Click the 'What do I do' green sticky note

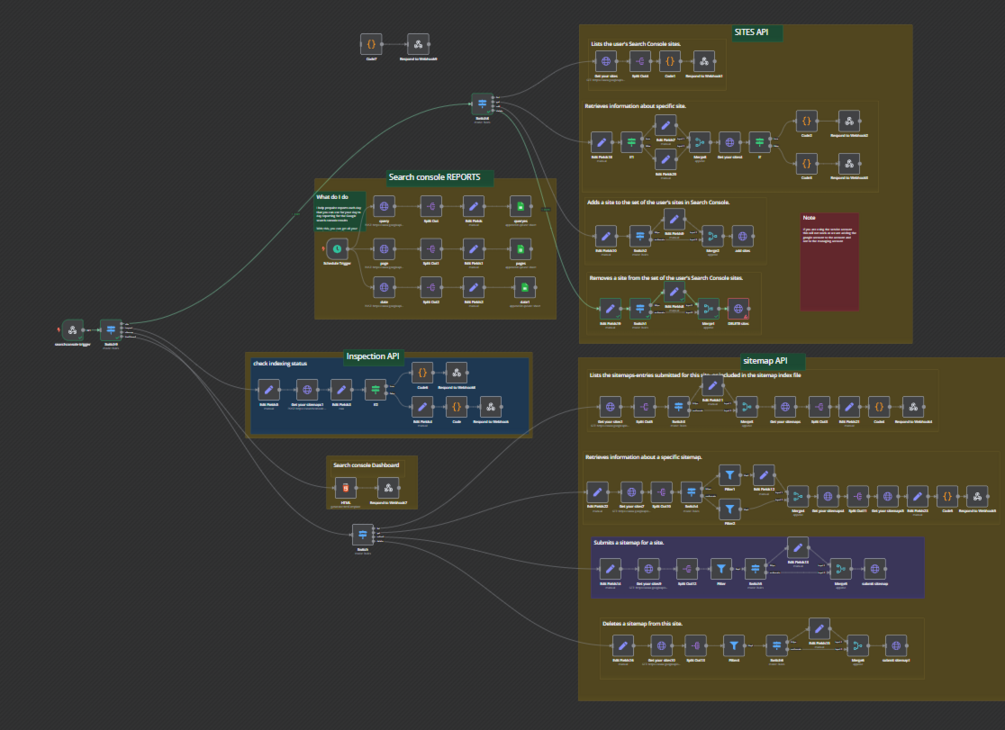[x=340, y=211]
